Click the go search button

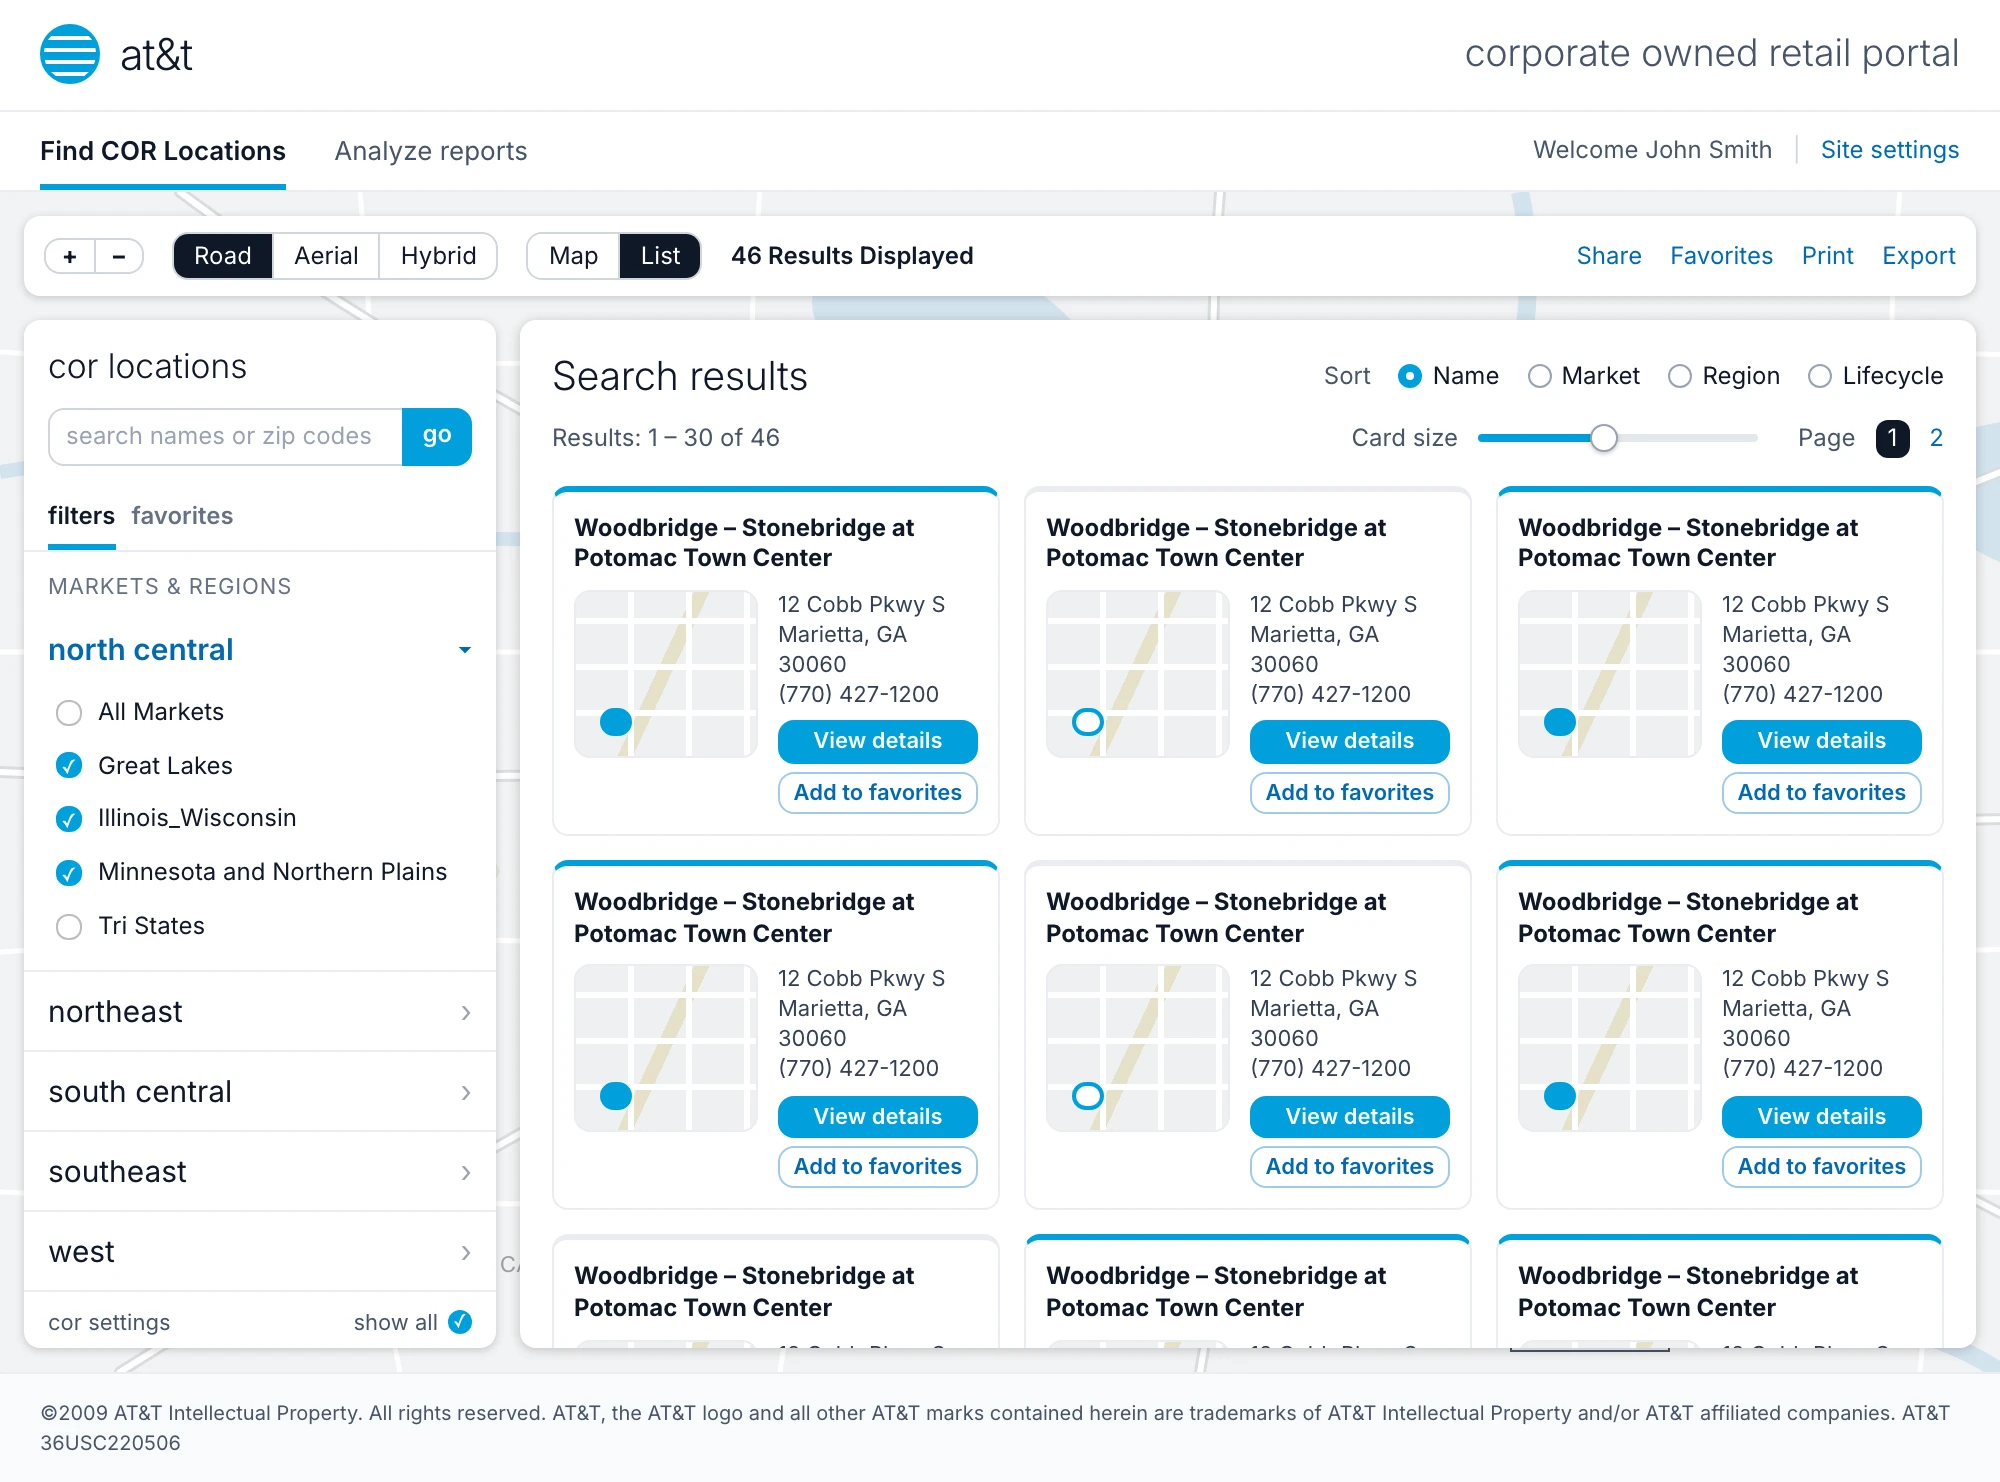[x=437, y=437]
